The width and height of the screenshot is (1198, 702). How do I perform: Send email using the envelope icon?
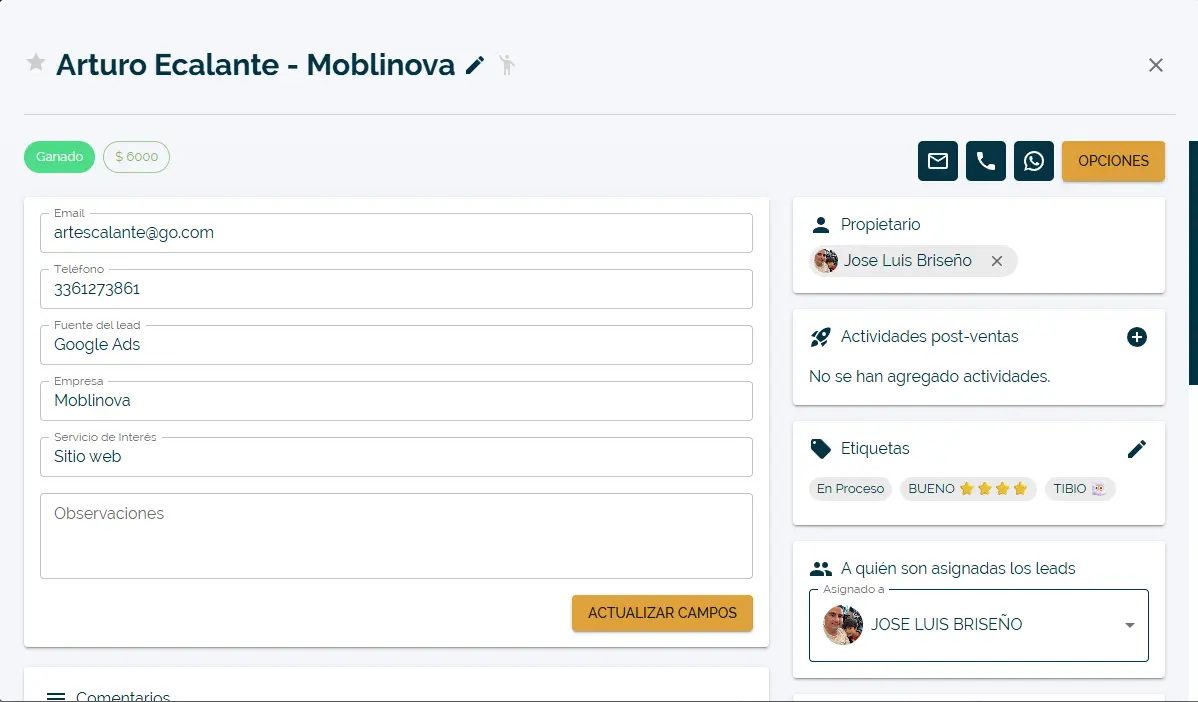click(x=938, y=161)
